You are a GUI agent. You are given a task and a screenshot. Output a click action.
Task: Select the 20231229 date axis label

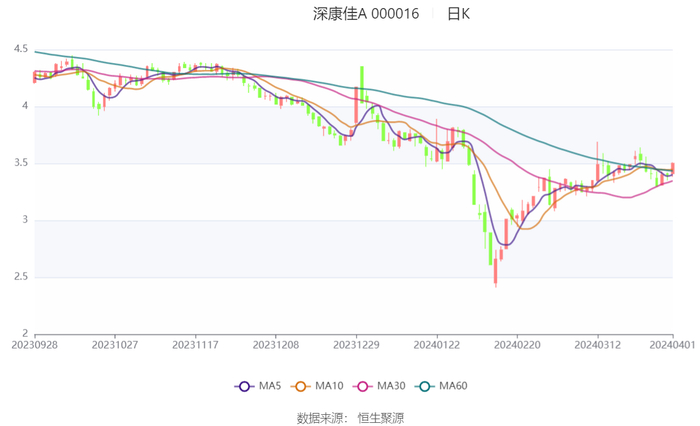coord(356,344)
